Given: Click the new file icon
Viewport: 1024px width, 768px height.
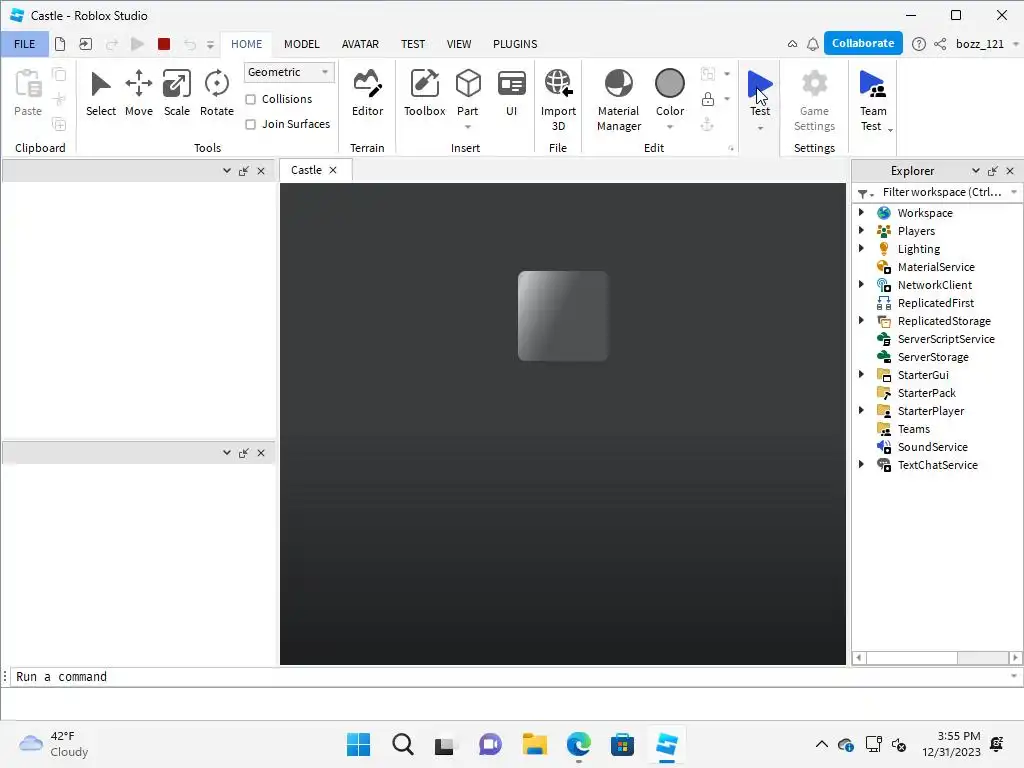Looking at the screenshot, I should coord(60,44).
